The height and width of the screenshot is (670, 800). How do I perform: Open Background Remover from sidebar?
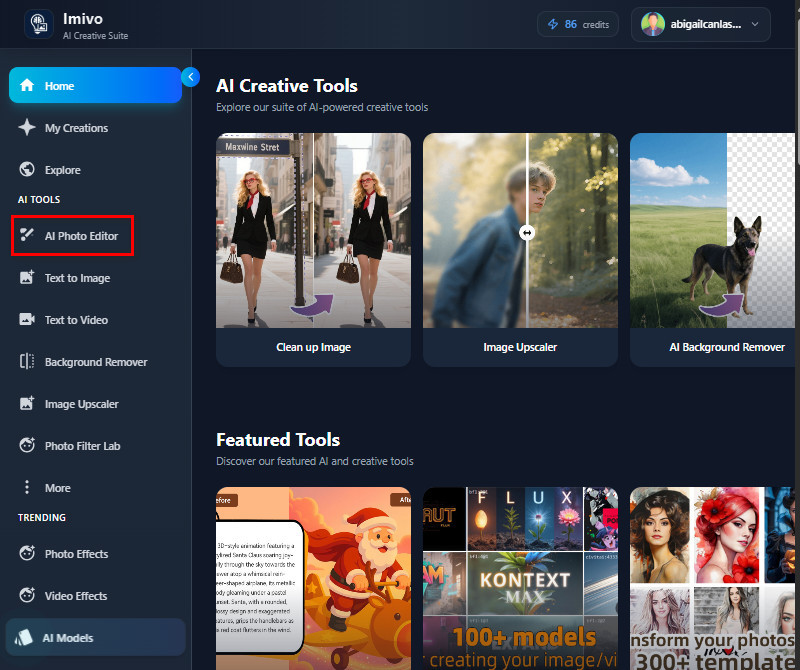[95, 361]
